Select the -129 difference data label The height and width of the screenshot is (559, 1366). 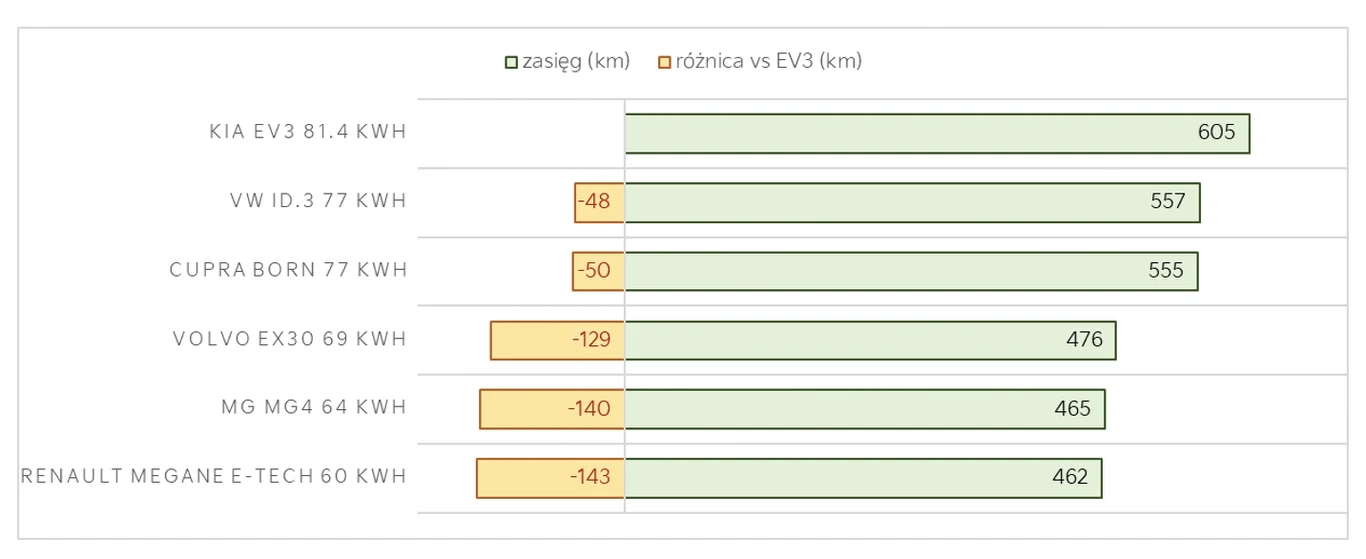click(591, 339)
